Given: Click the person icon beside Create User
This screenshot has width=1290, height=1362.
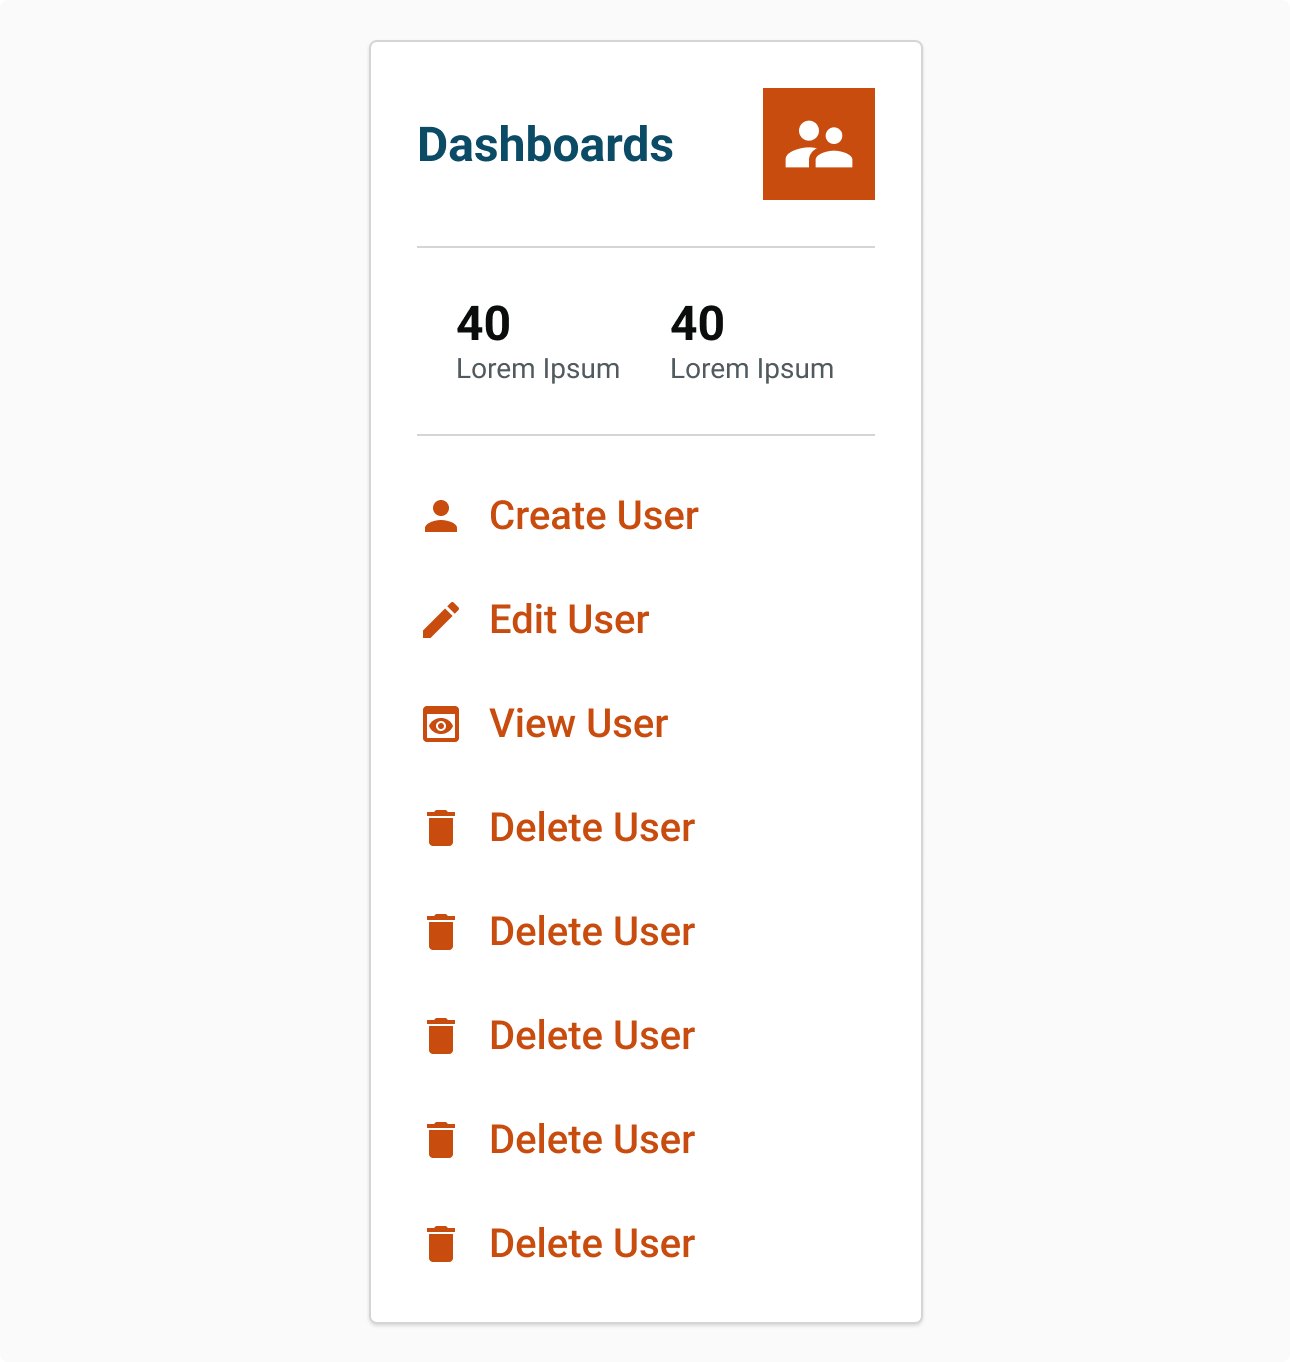Looking at the screenshot, I should coord(441,516).
